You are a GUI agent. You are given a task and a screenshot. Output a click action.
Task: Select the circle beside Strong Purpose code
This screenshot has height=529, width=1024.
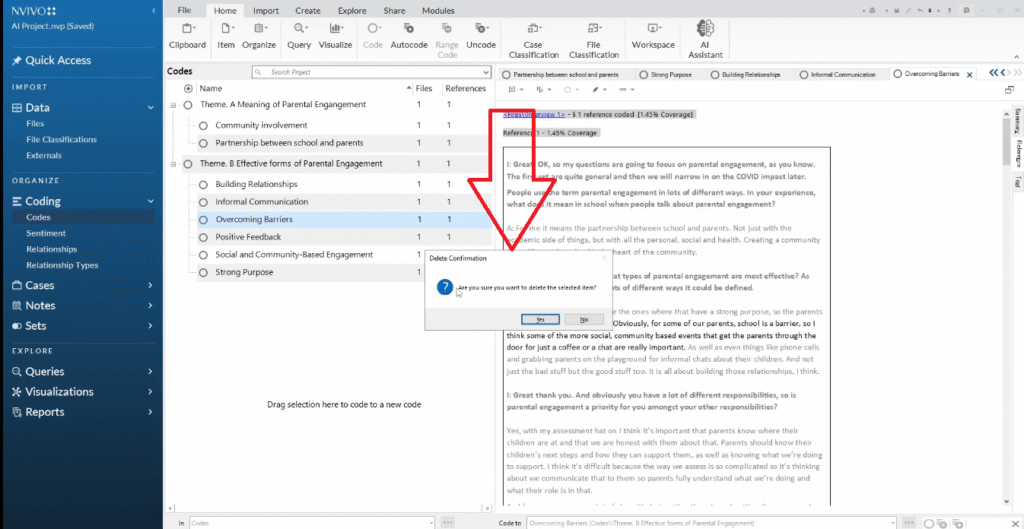pos(203,272)
